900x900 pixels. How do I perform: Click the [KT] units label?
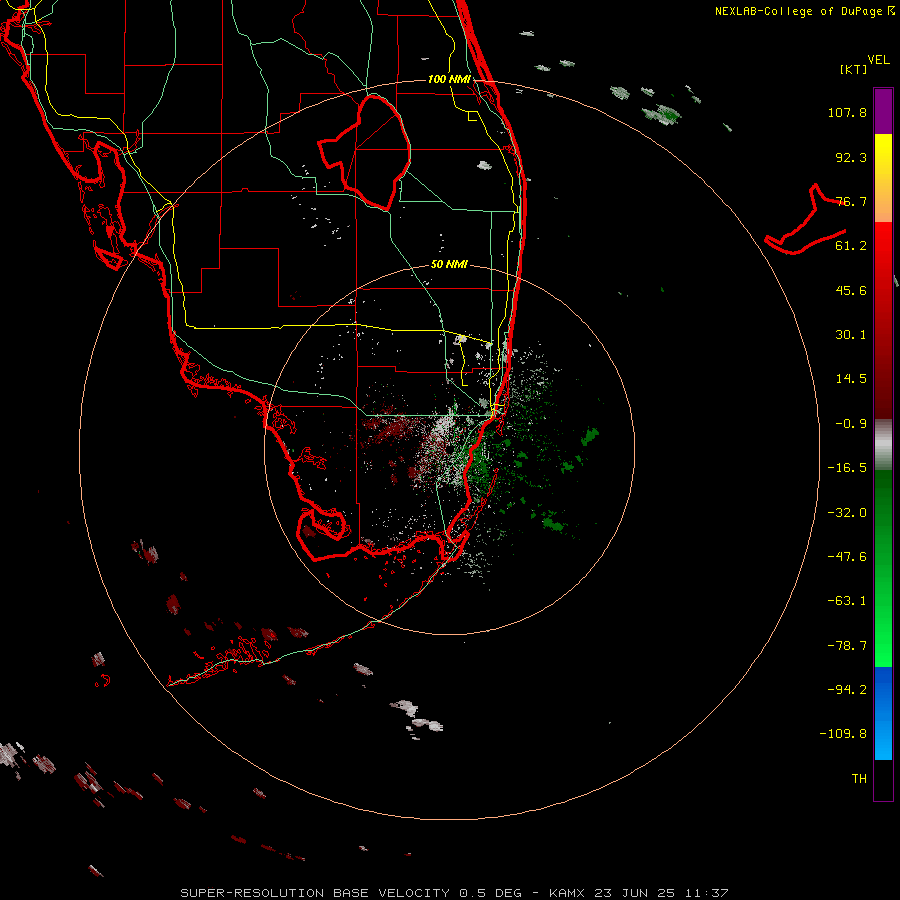pos(854,69)
